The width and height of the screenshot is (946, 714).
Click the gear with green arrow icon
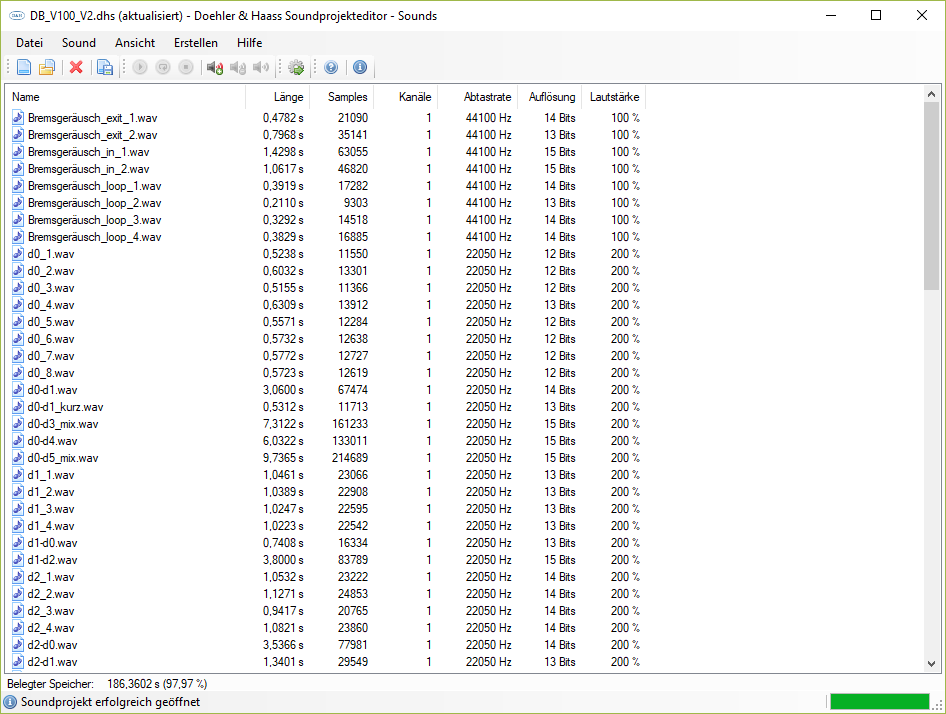296,67
